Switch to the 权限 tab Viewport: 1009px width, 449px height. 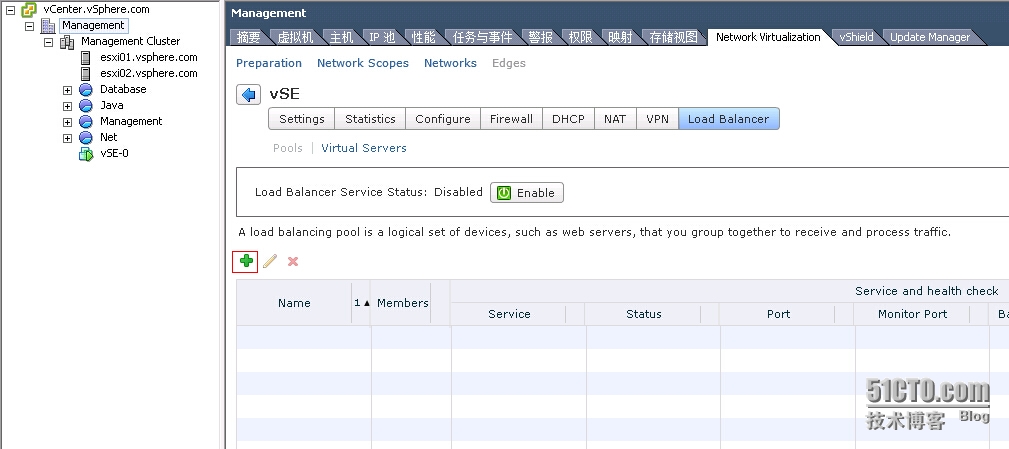click(x=580, y=37)
